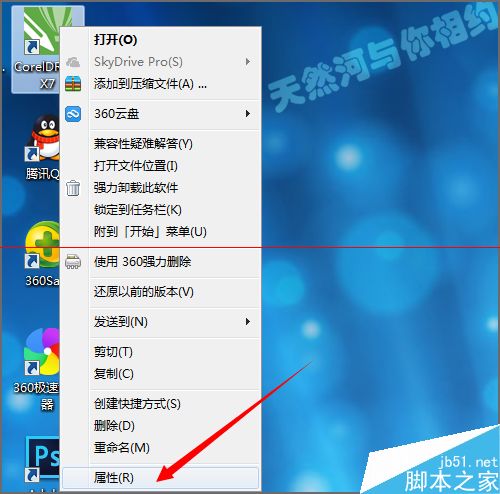Screen dimensions: 500x494
Task: Select 使用 360强力删除
Action: point(160,262)
